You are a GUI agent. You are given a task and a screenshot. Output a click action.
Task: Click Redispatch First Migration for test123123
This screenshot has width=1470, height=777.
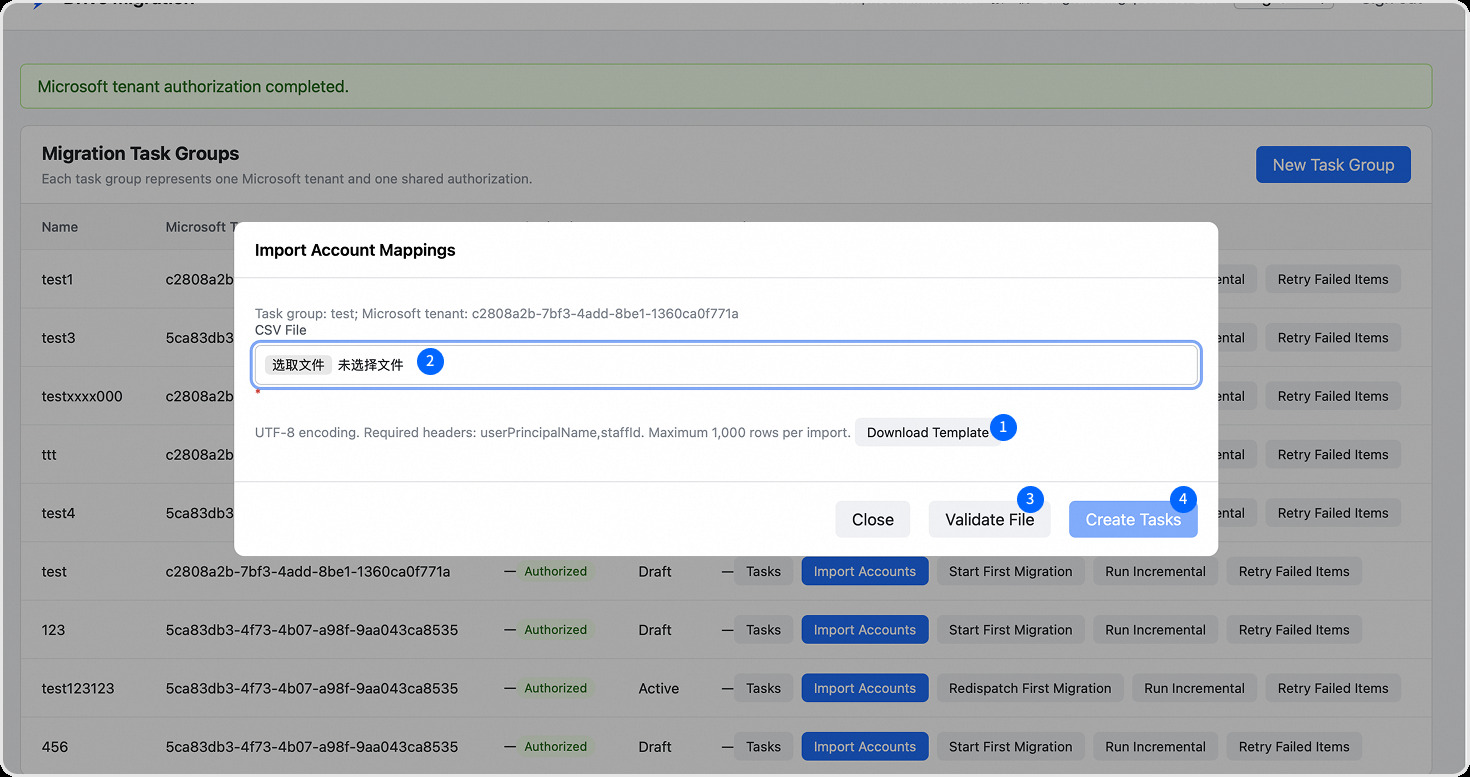1030,688
